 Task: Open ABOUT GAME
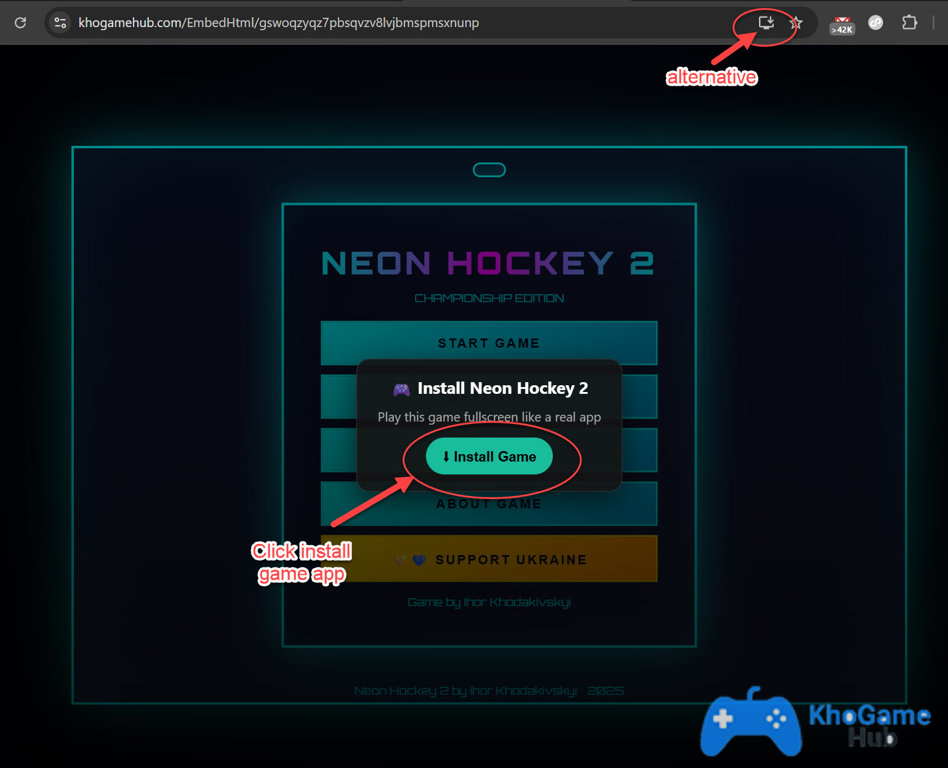488,504
